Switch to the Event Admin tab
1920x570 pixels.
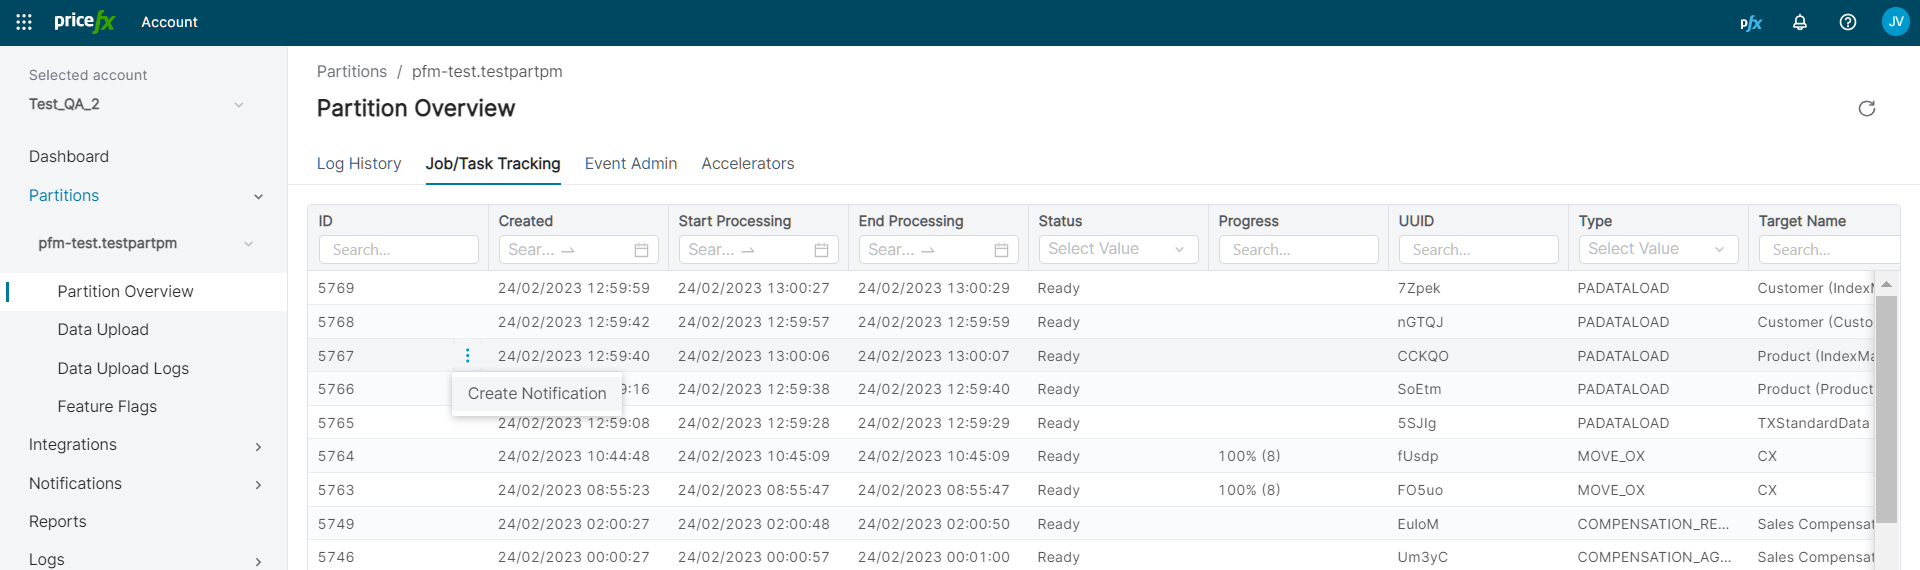point(630,164)
